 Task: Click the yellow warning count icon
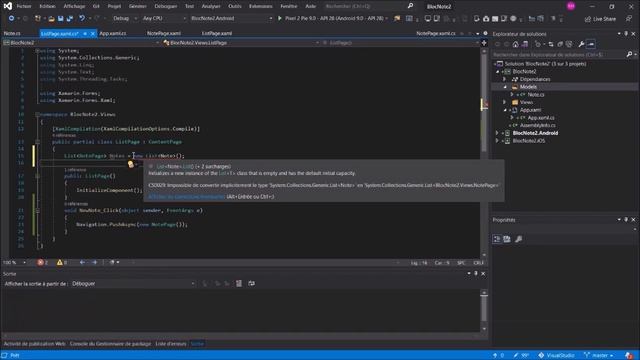[x=60, y=262]
